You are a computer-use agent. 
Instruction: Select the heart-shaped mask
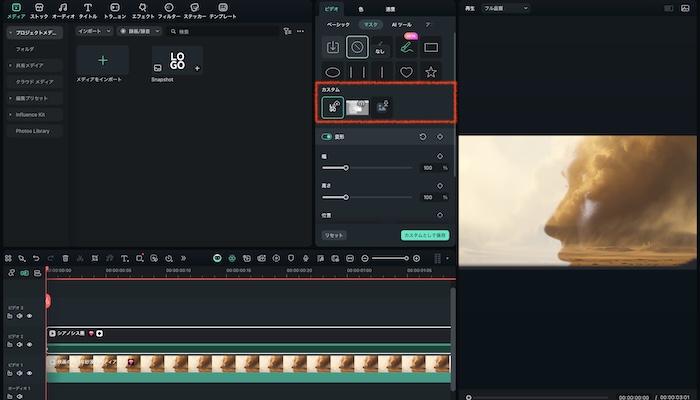click(x=406, y=72)
